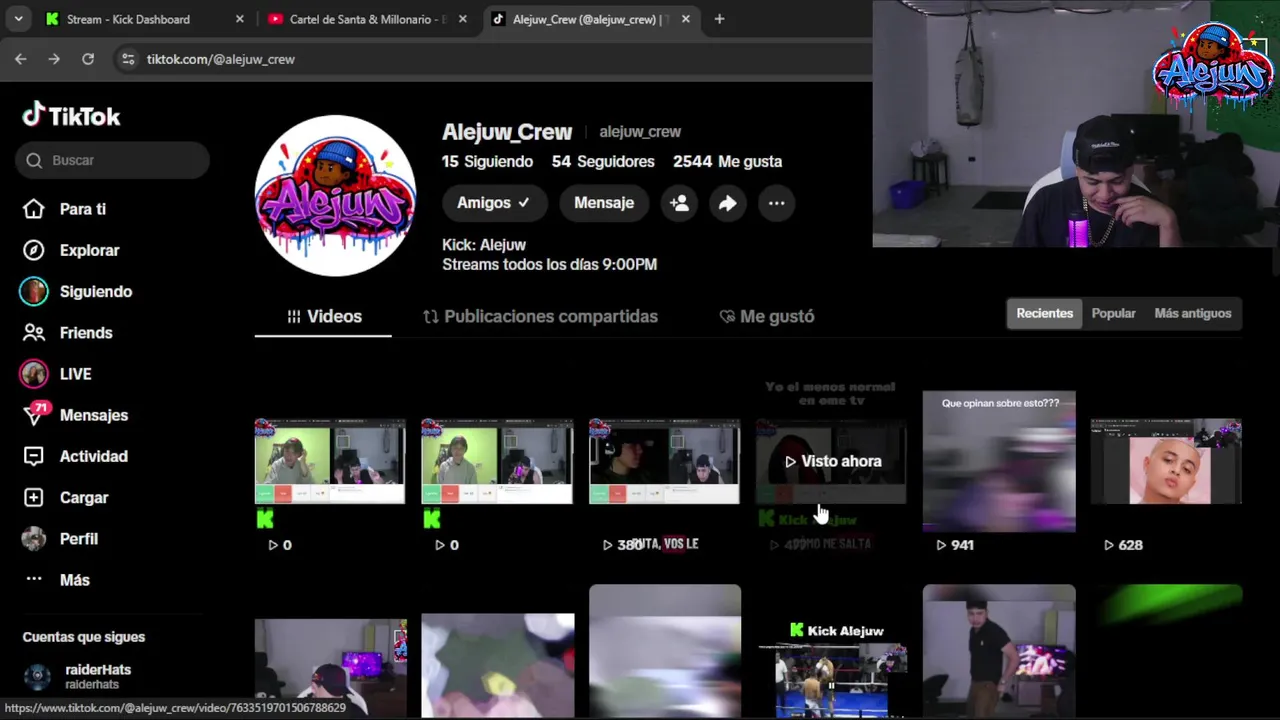The image size is (1280, 720).
Task: Click the Alejuw_Crew profile name
Action: [507, 132]
